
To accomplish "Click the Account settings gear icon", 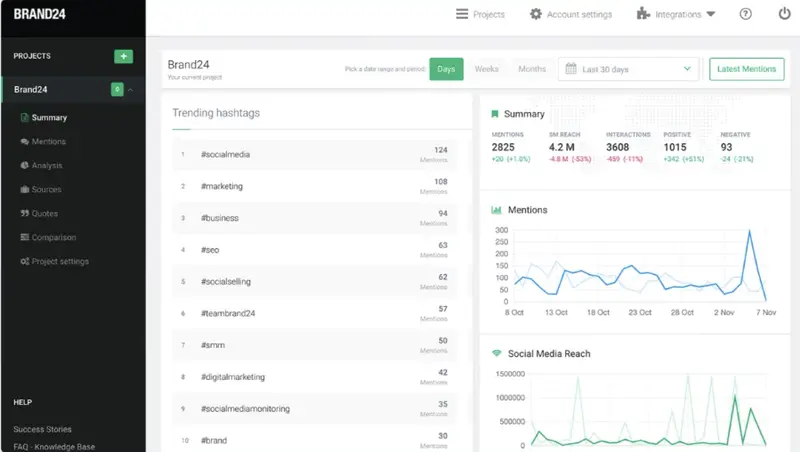I will tap(536, 14).
